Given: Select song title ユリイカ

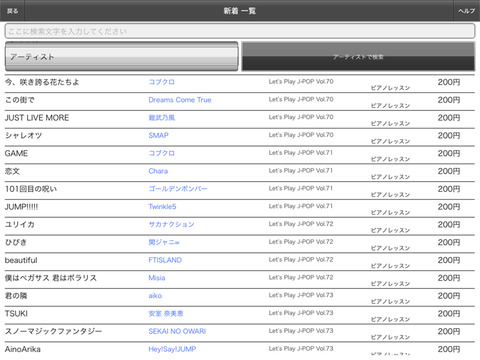Looking at the screenshot, I should (x=19, y=224).
